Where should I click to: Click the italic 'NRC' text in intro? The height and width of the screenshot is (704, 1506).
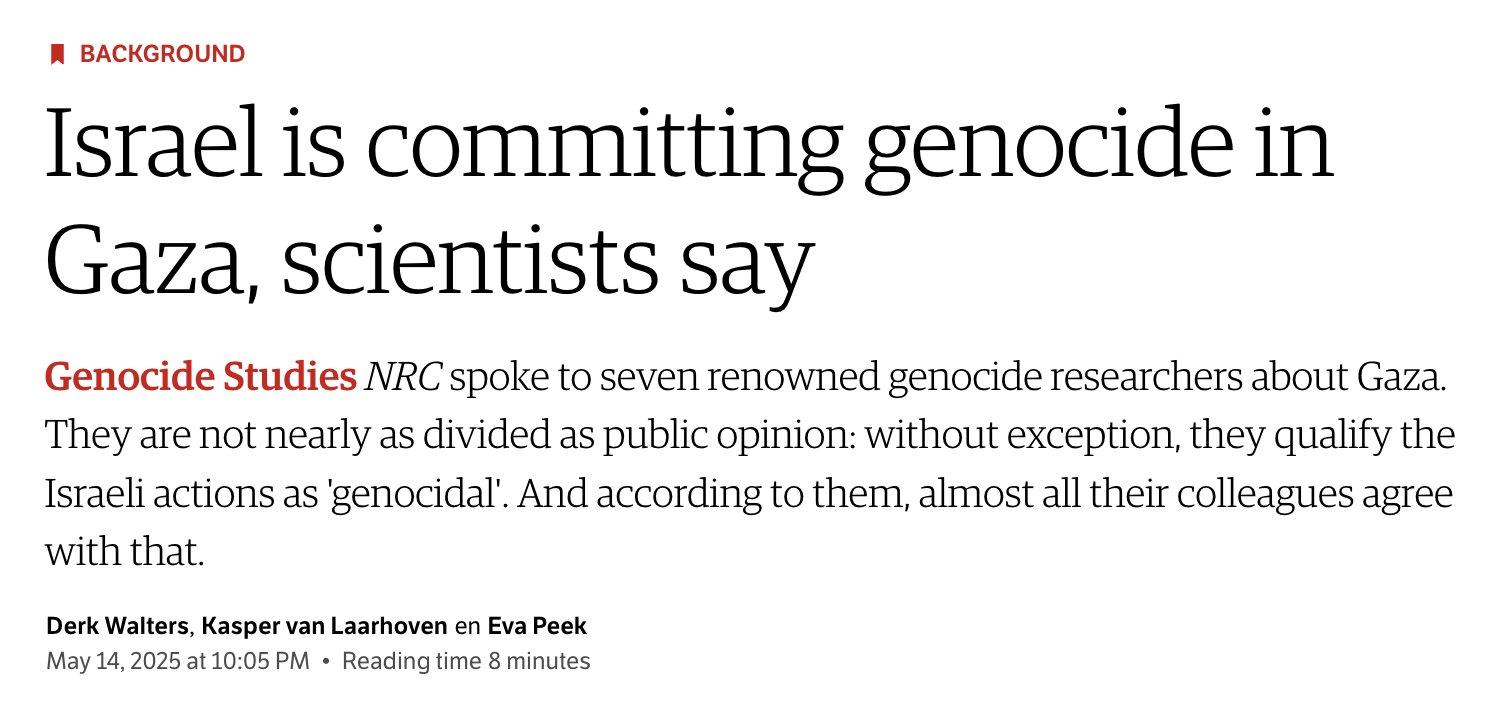(404, 378)
